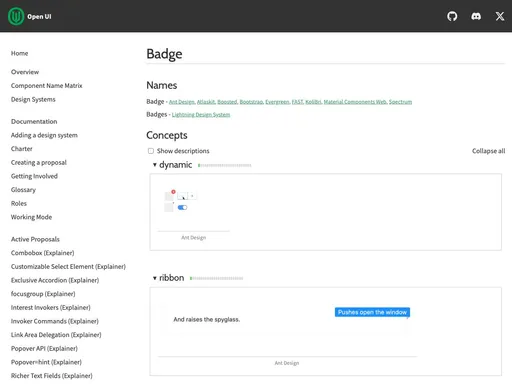The height and width of the screenshot is (384, 512).
Task: Open the X (Twitter) icon in header
Action: (500, 16)
